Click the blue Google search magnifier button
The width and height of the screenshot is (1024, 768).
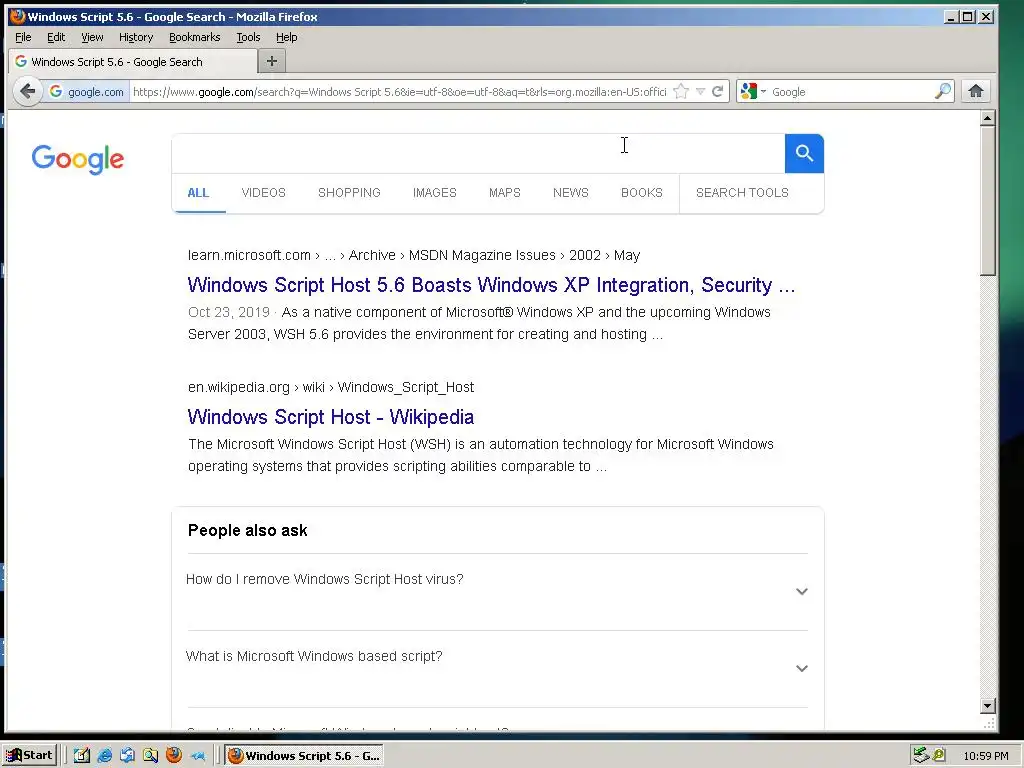tap(804, 153)
